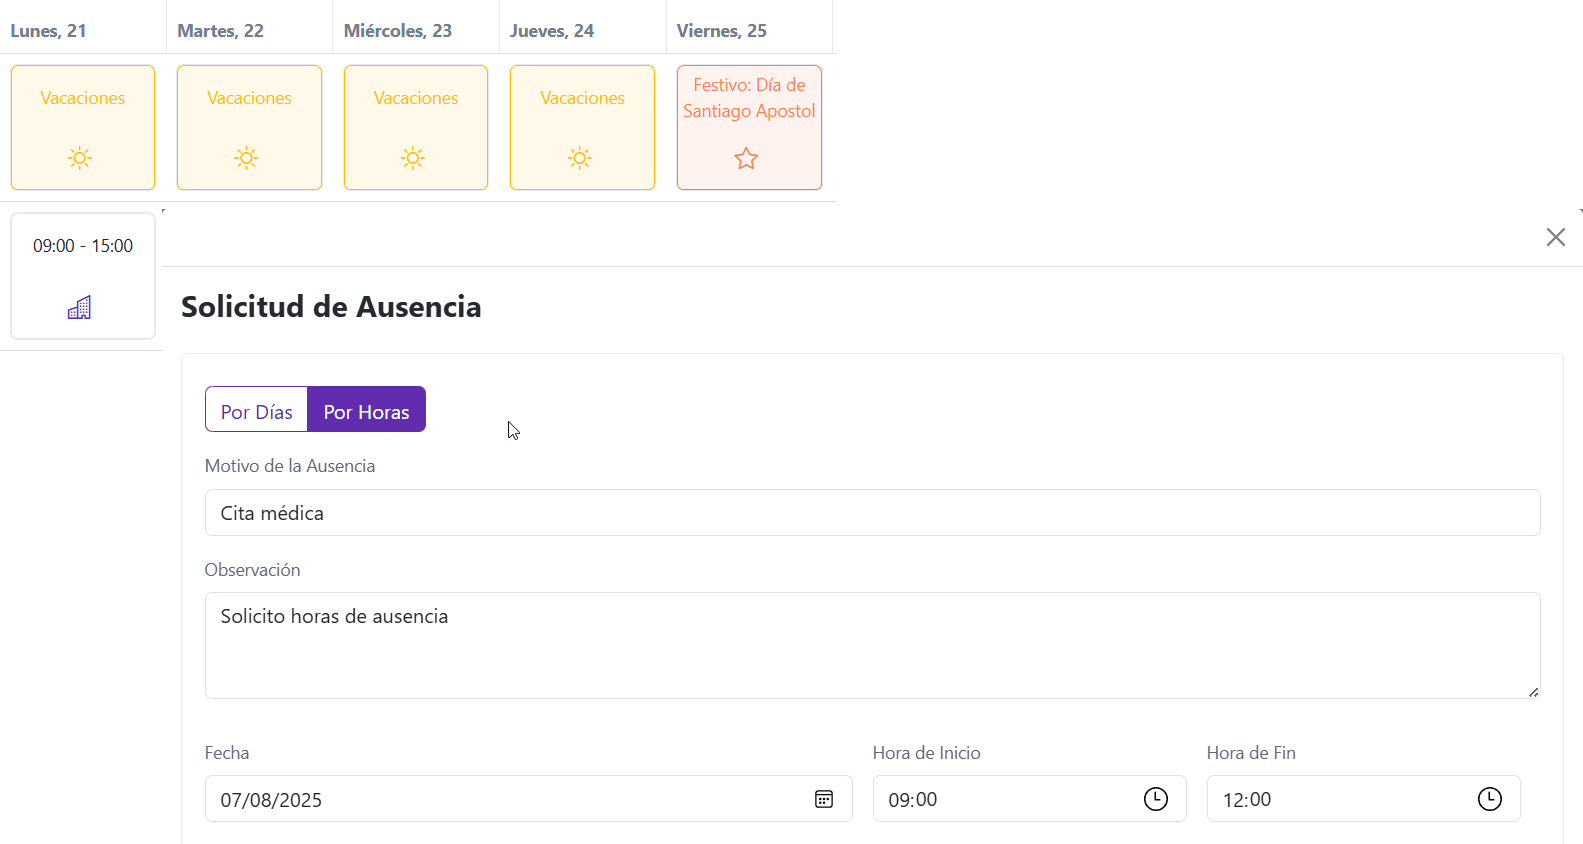1583x844 pixels.
Task: Click the sun icon in Lunes 21 card
Action: [80, 158]
